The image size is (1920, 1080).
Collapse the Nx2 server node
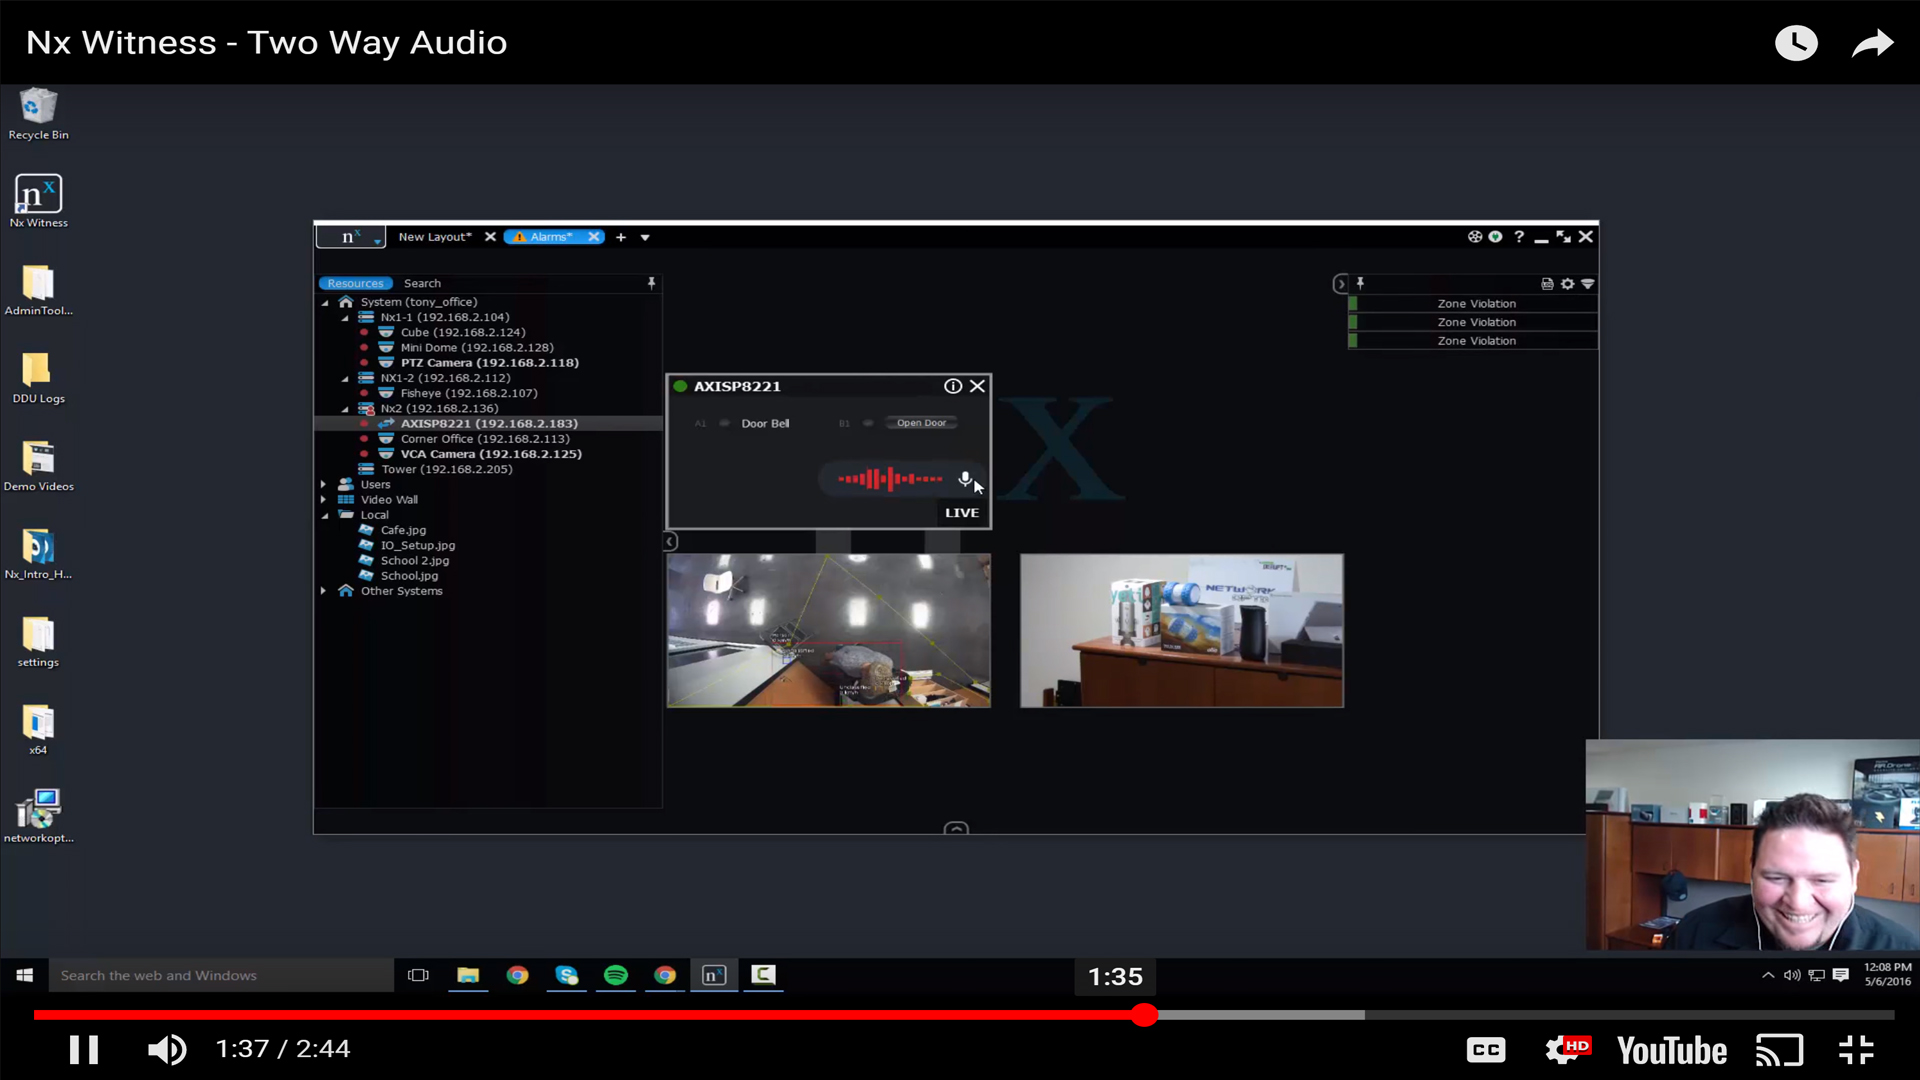tap(345, 409)
